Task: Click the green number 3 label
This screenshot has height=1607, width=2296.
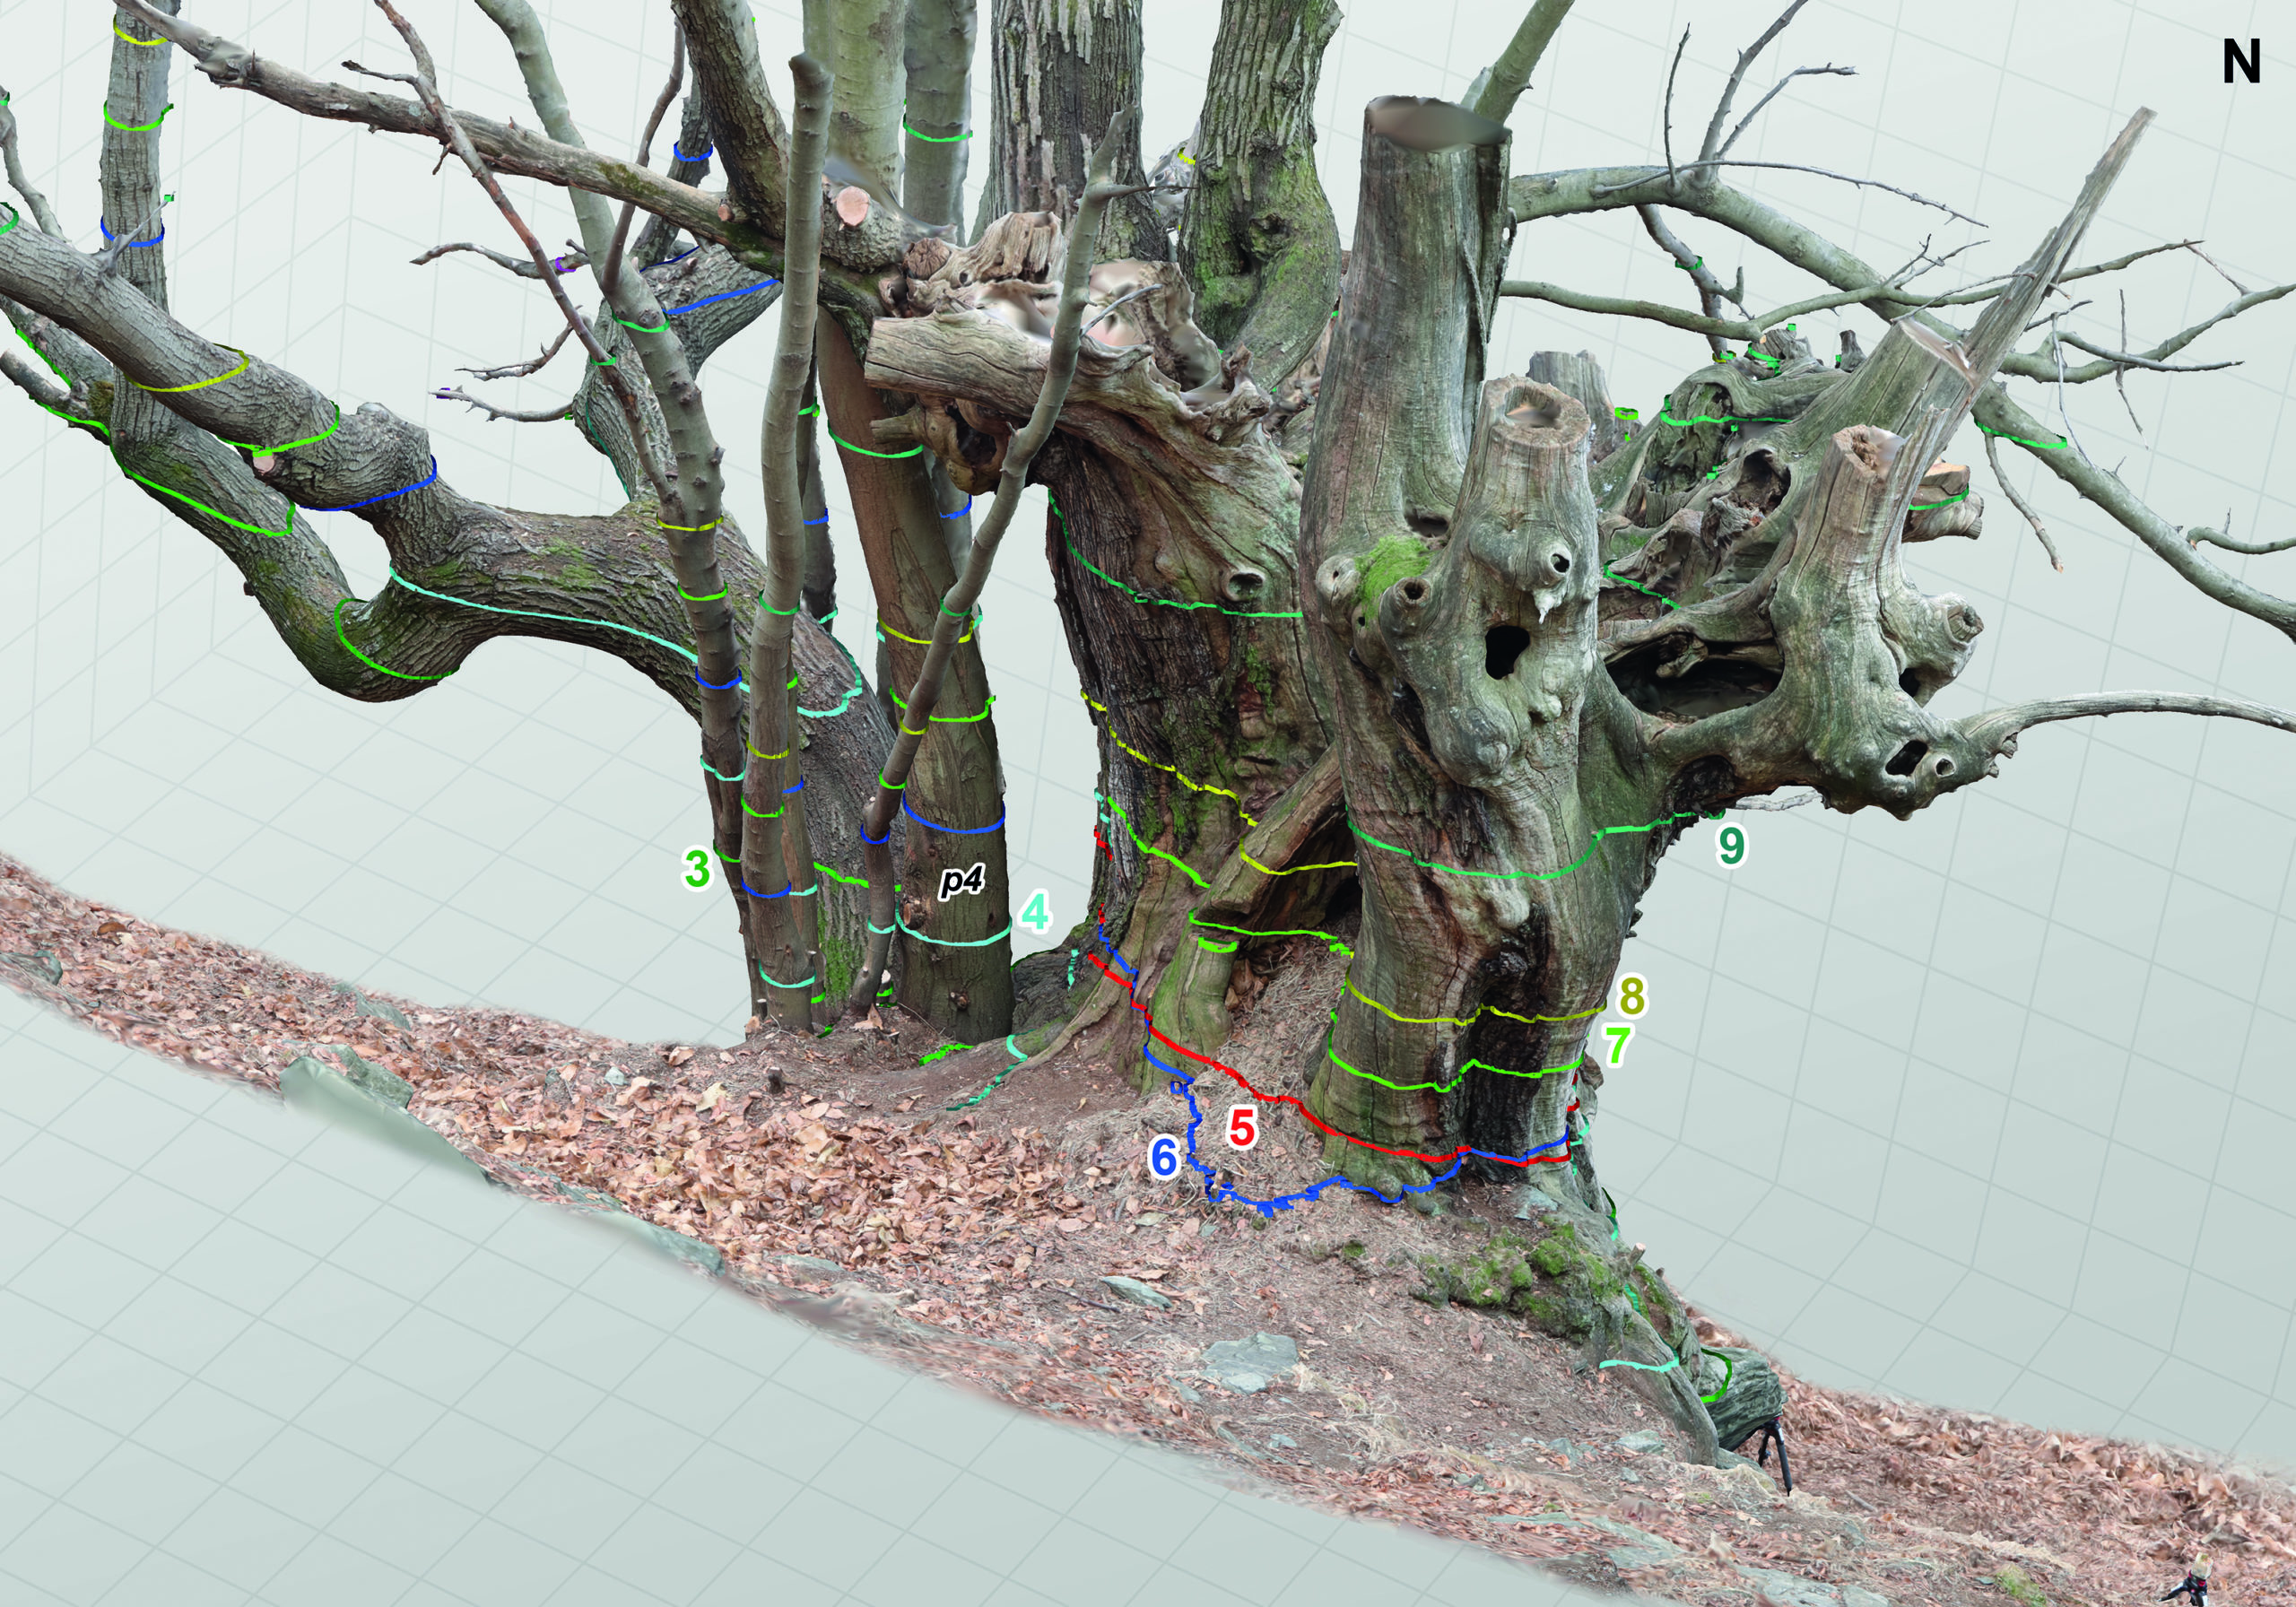Action: (696, 868)
